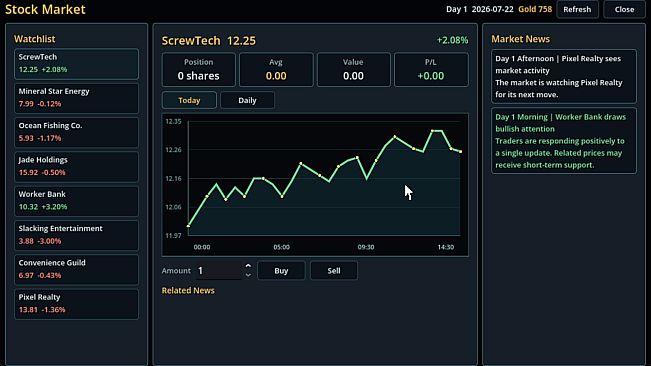Open the Worker Bank bullish news item

point(563,141)
